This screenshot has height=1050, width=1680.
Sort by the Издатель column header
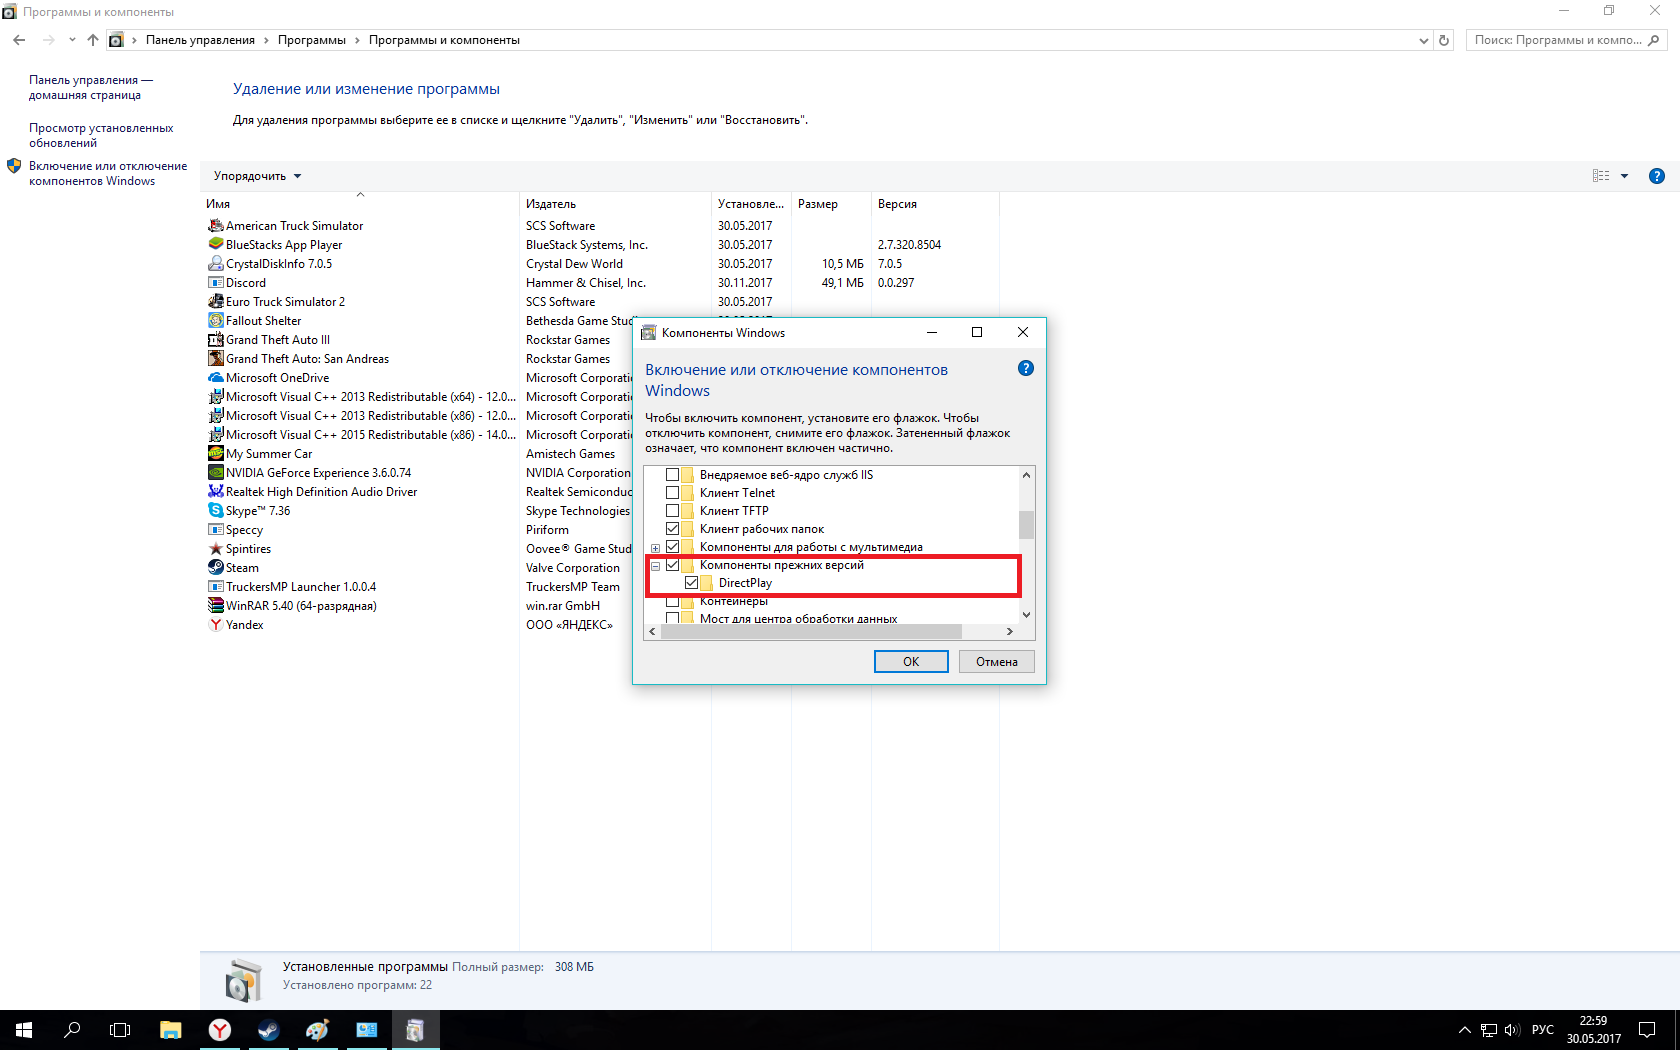click(x=615, y=204)
